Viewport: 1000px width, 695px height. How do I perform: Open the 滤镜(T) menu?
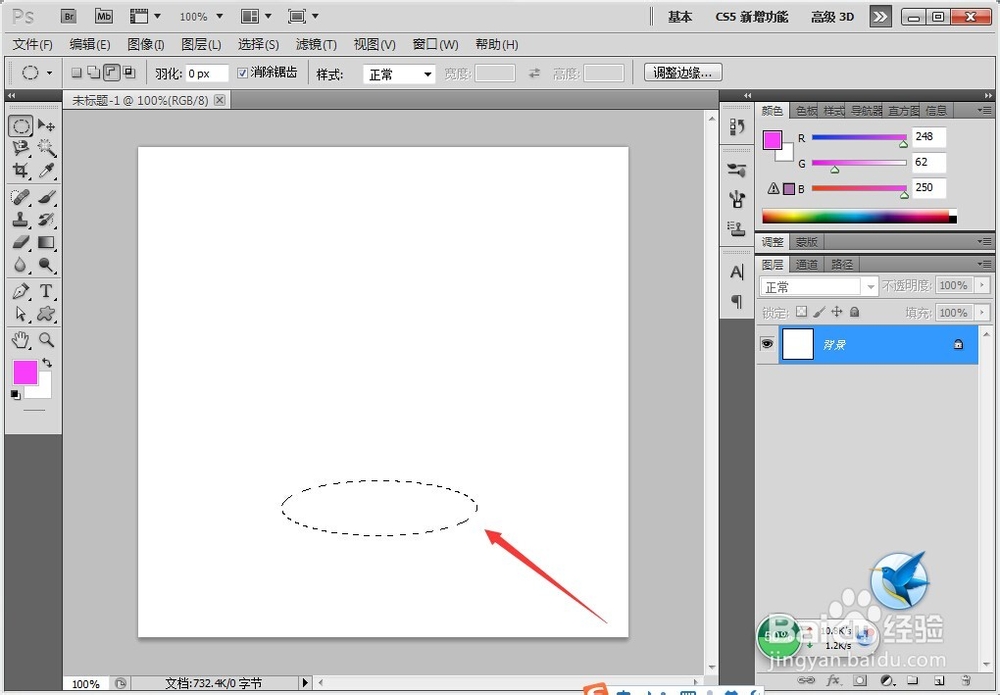coord(316,45)
